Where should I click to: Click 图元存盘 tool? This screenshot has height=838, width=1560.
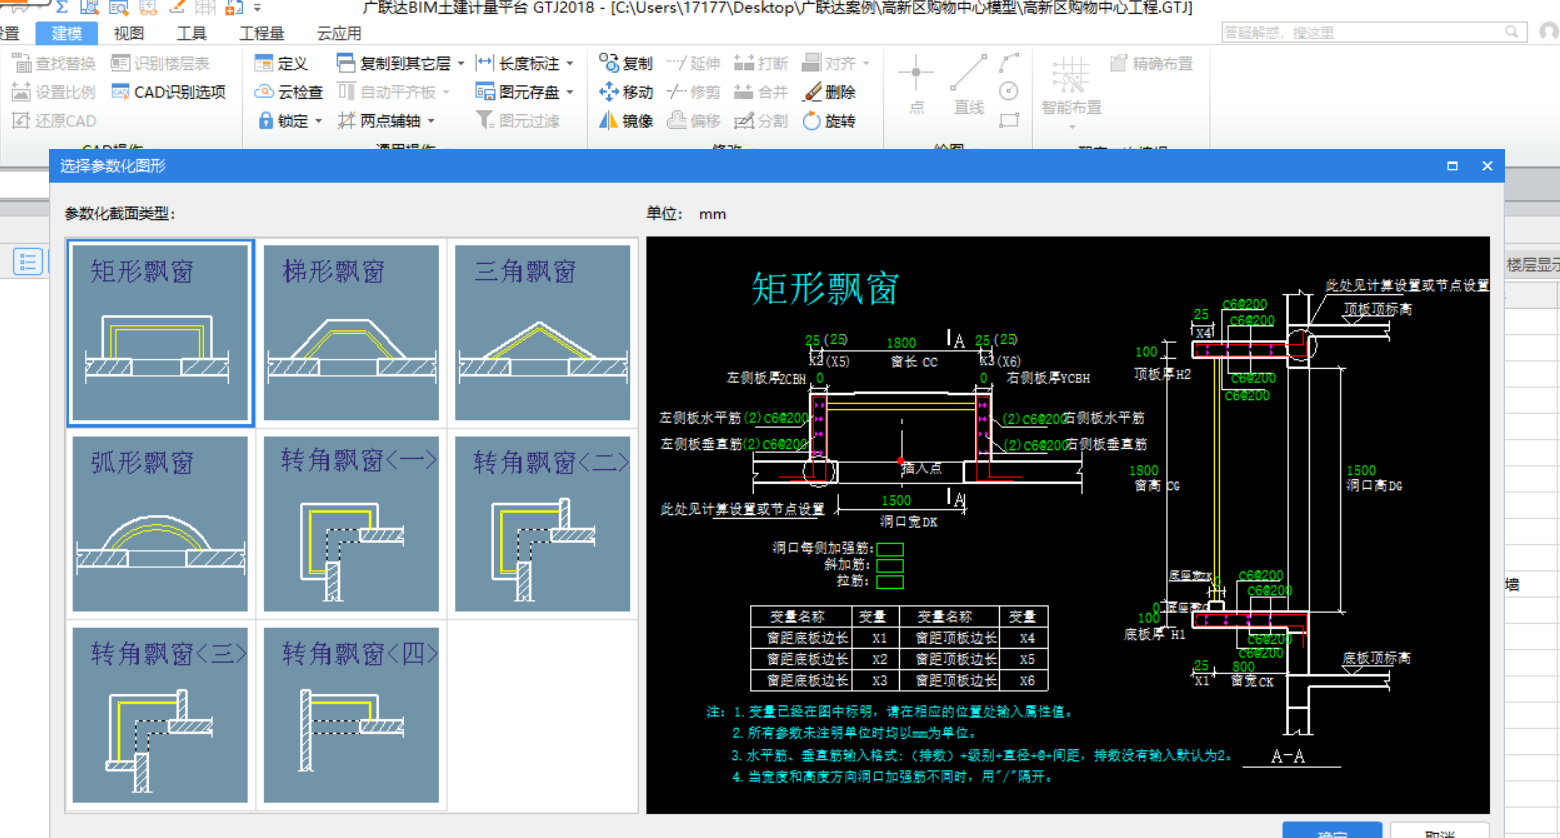[x=518, y=92]
